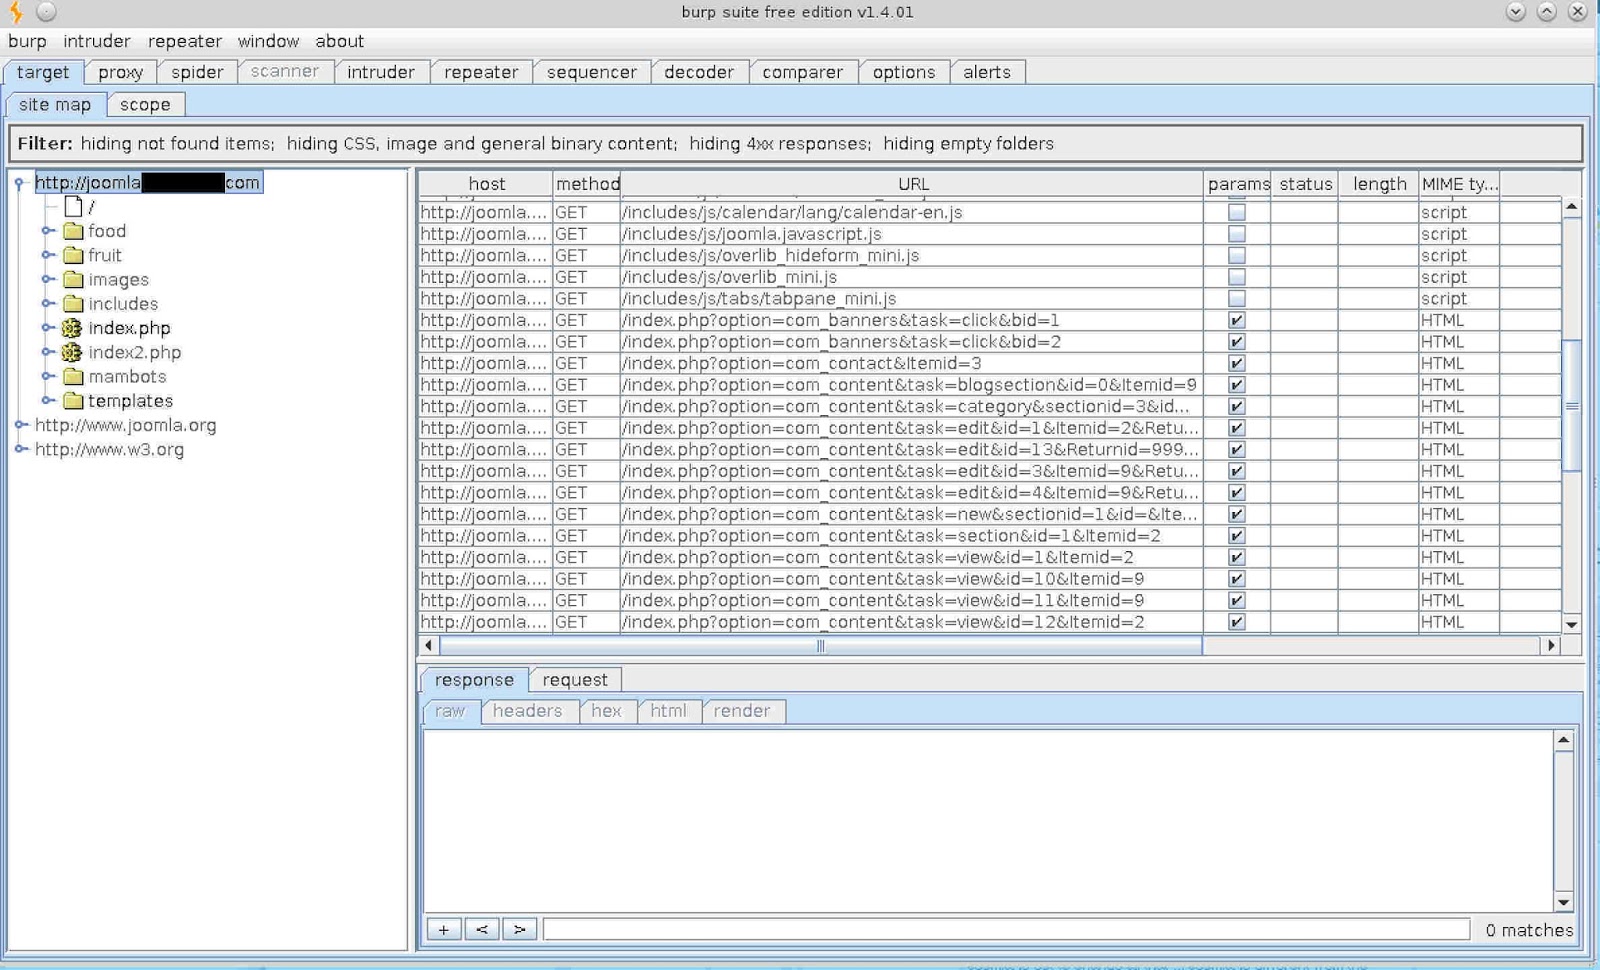The width and height of the screenshot is (1600, 970).
Task: Click the templates folder icon
Action: 73,401
